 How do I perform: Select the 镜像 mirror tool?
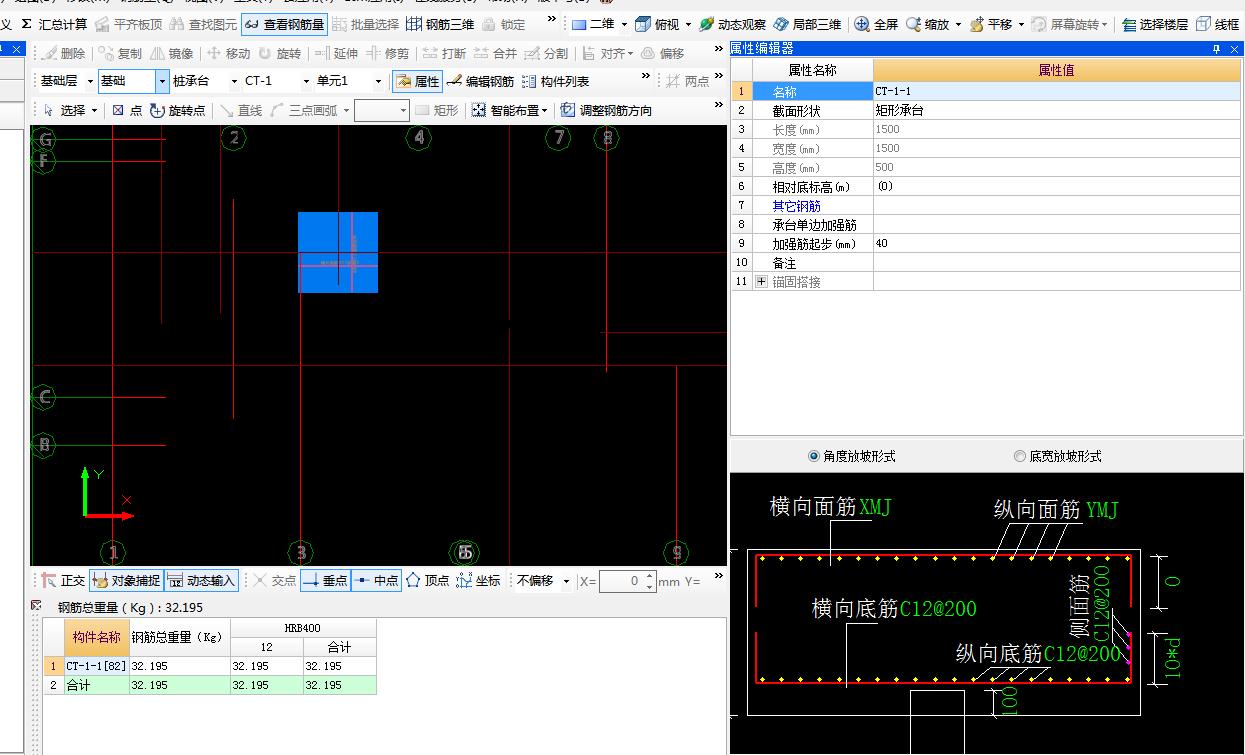172,53
